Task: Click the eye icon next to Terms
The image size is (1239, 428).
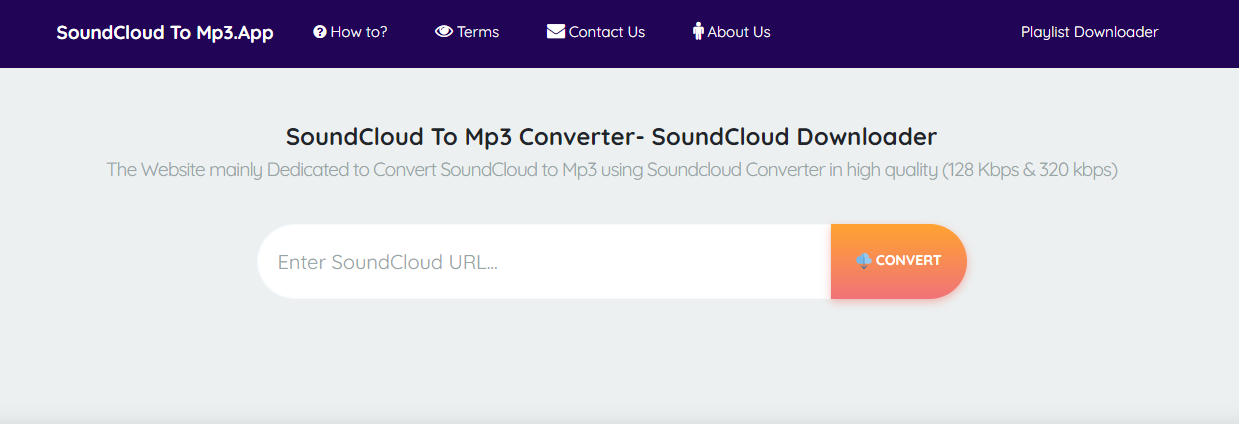Action: (x=444, y=32)
